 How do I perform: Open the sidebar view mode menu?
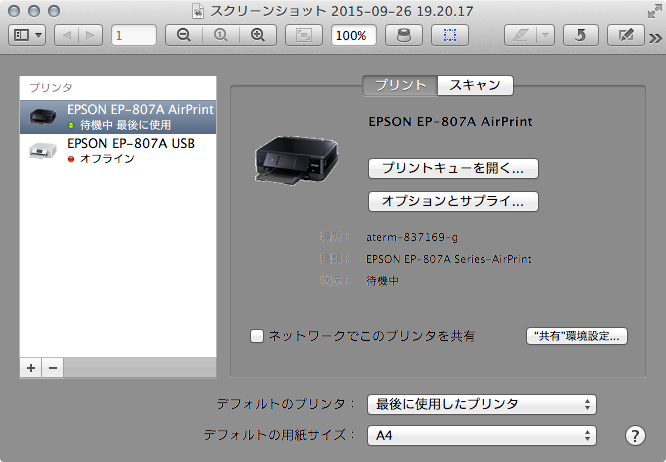tap(27, 35)
